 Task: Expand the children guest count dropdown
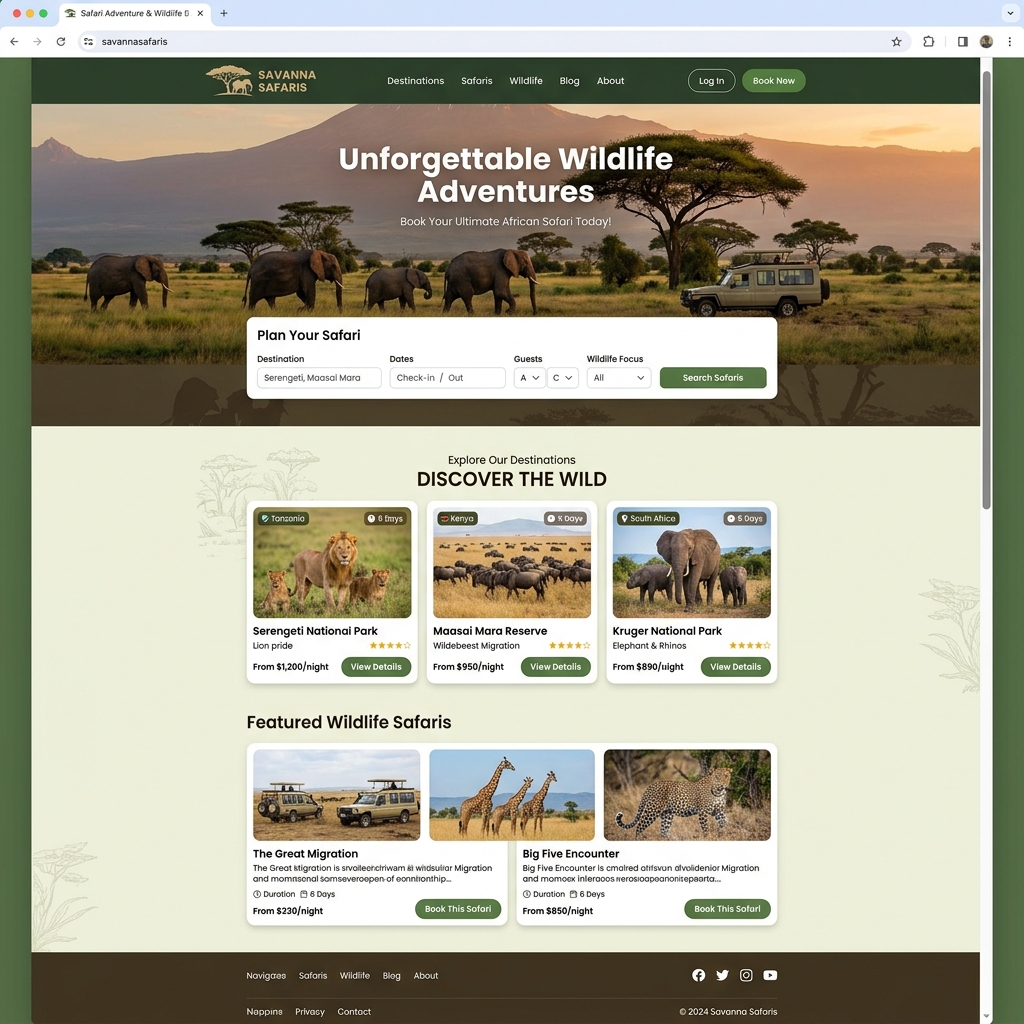562,377
